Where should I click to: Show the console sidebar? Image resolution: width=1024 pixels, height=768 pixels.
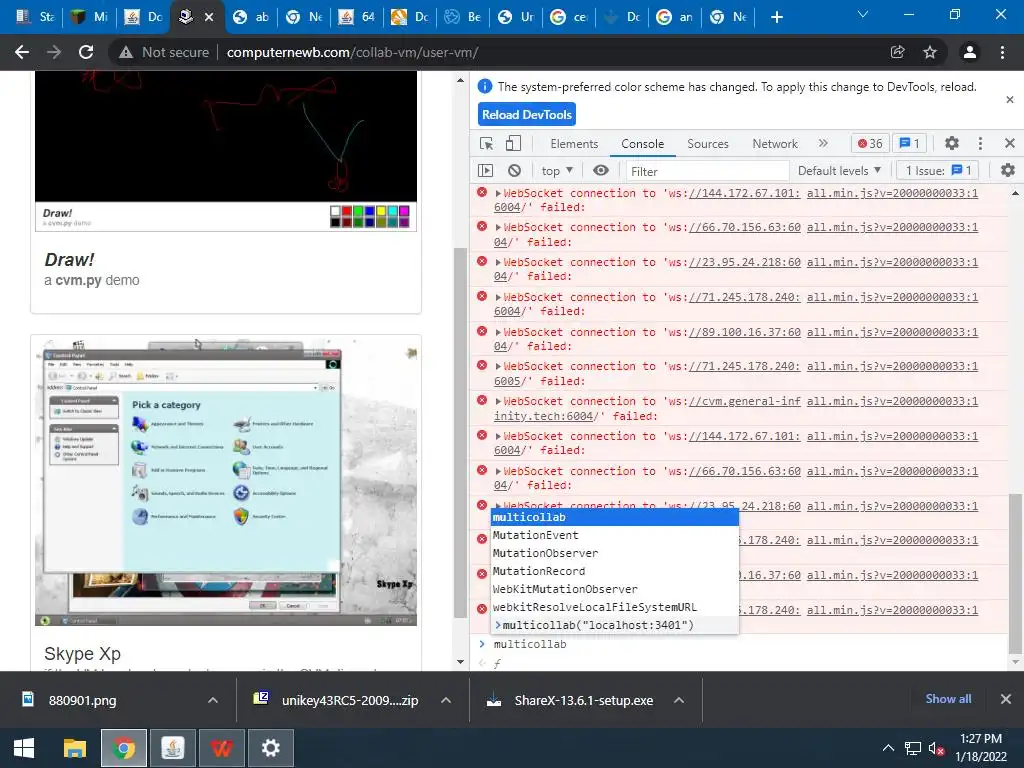click(485, 170)
